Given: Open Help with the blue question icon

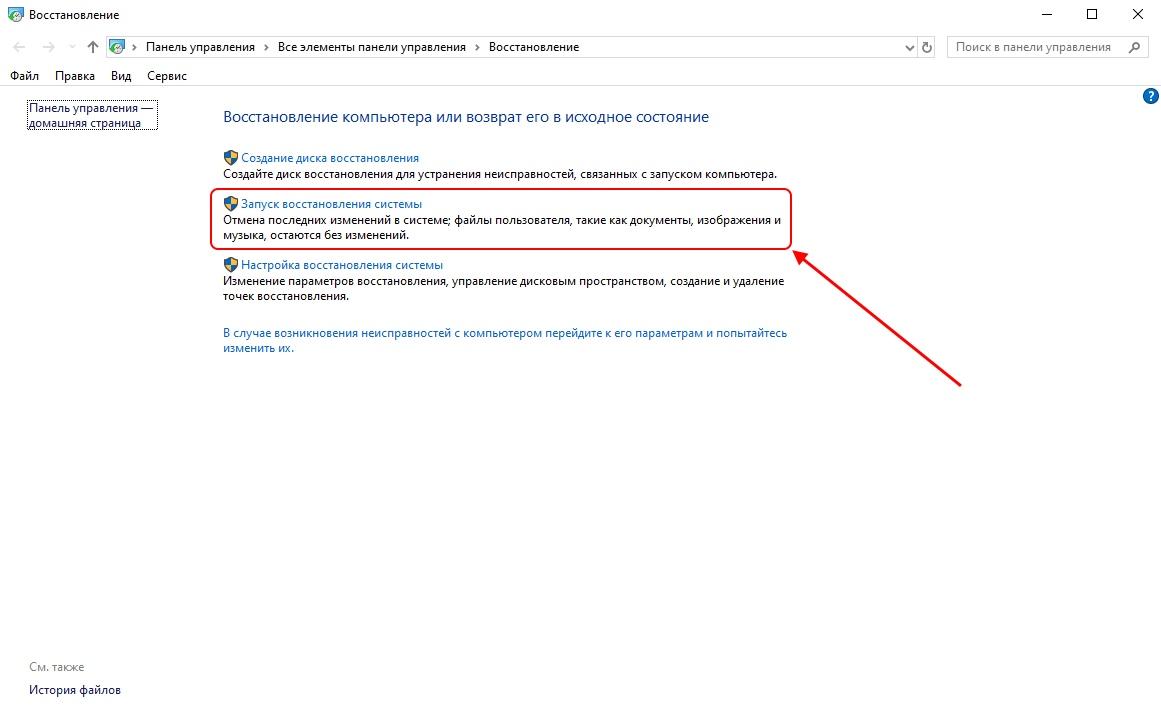Looking at the screenshot, I should pos(1151,96).
